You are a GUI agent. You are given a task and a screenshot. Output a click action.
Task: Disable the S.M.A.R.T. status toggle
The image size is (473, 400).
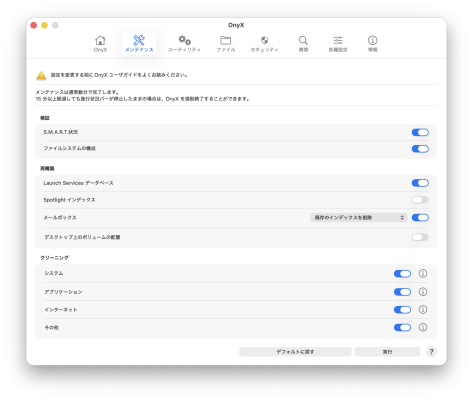420,132
